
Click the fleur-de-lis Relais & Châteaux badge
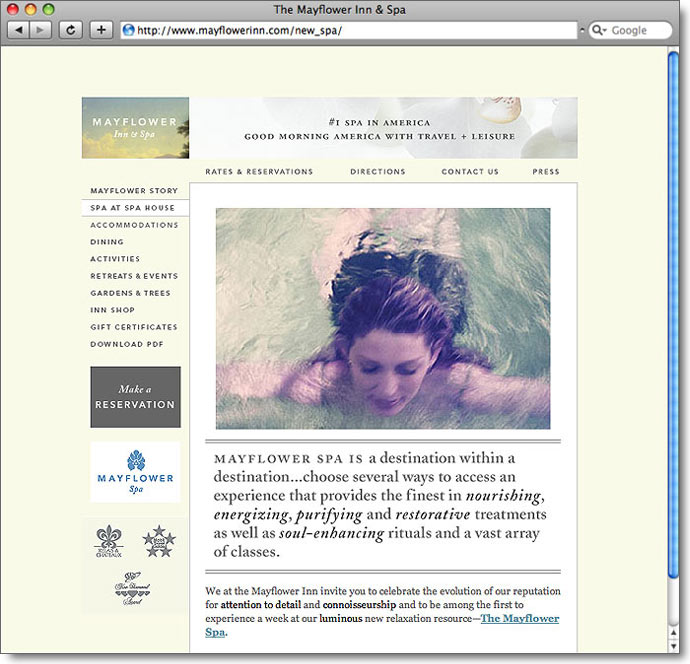[x=109, y=541]
